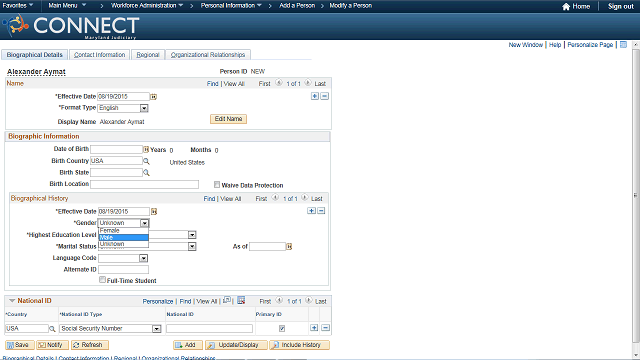Open Highest Education Level dropdown
The height and width of the screenshot is (360, 640).
tap(192, 235)
